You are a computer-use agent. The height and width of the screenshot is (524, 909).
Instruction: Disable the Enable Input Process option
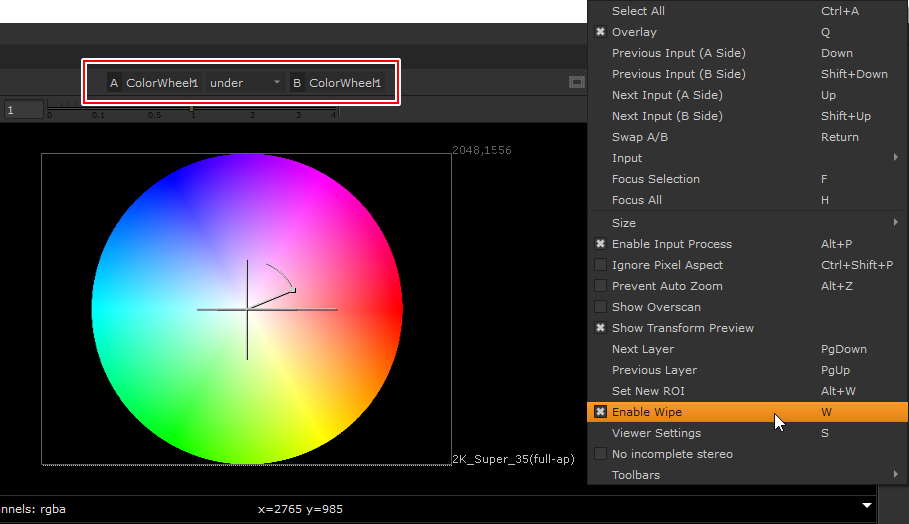tap(600, 244)
